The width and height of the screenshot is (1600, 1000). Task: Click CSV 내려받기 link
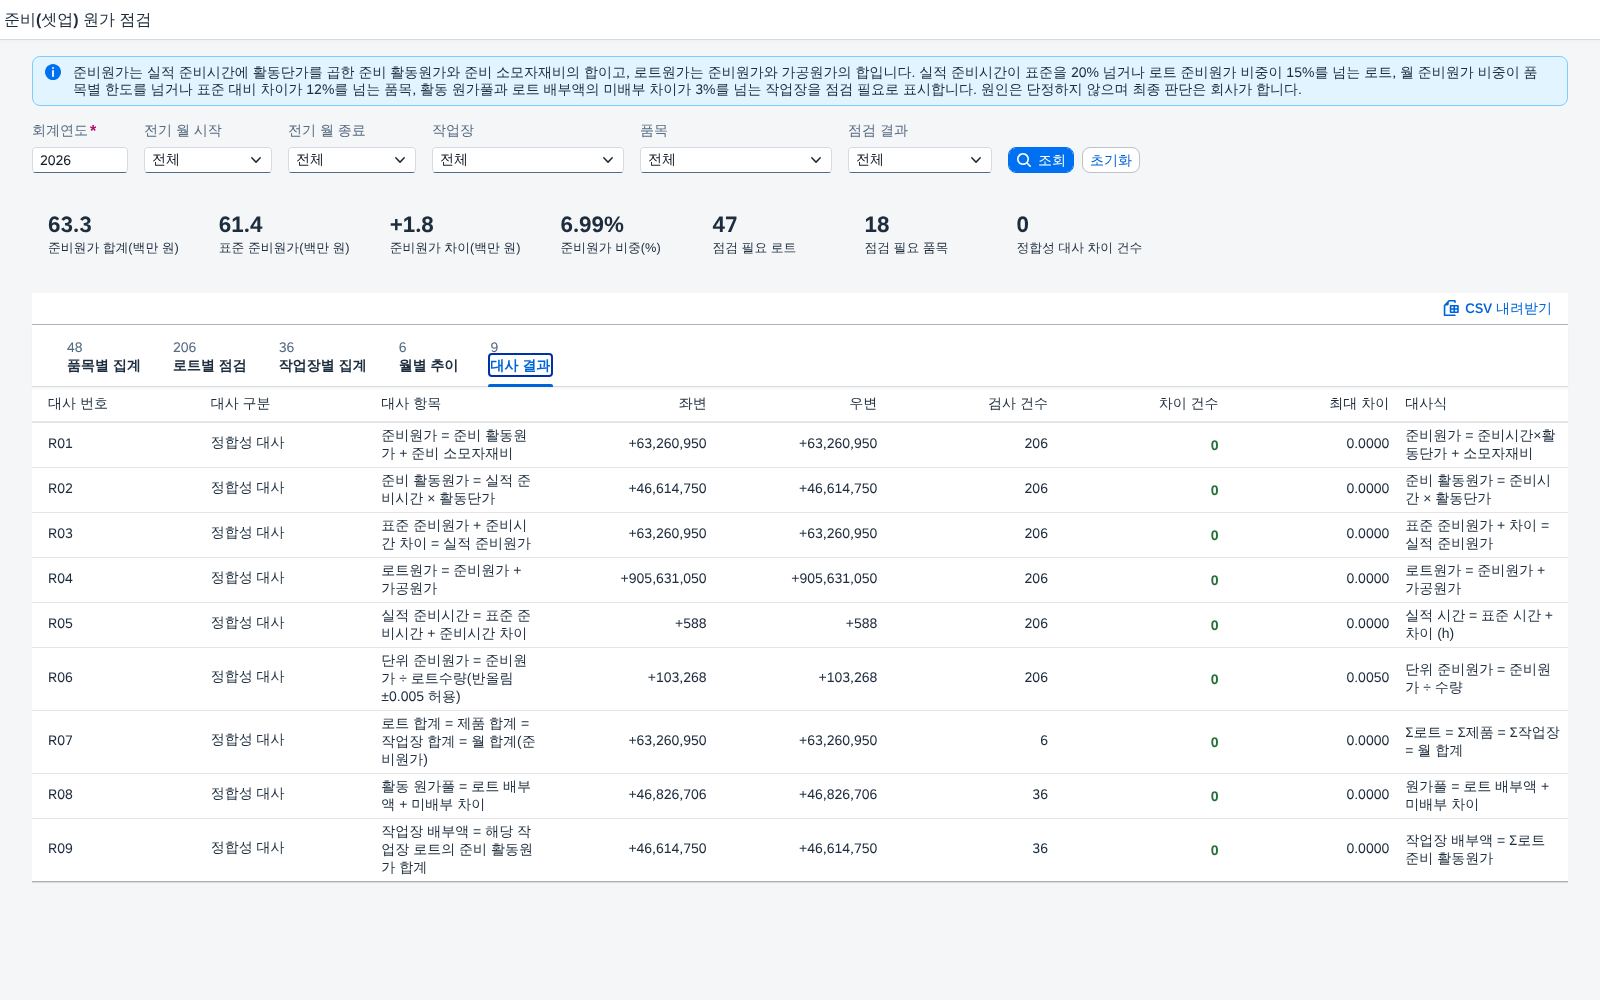(1497, 308)
